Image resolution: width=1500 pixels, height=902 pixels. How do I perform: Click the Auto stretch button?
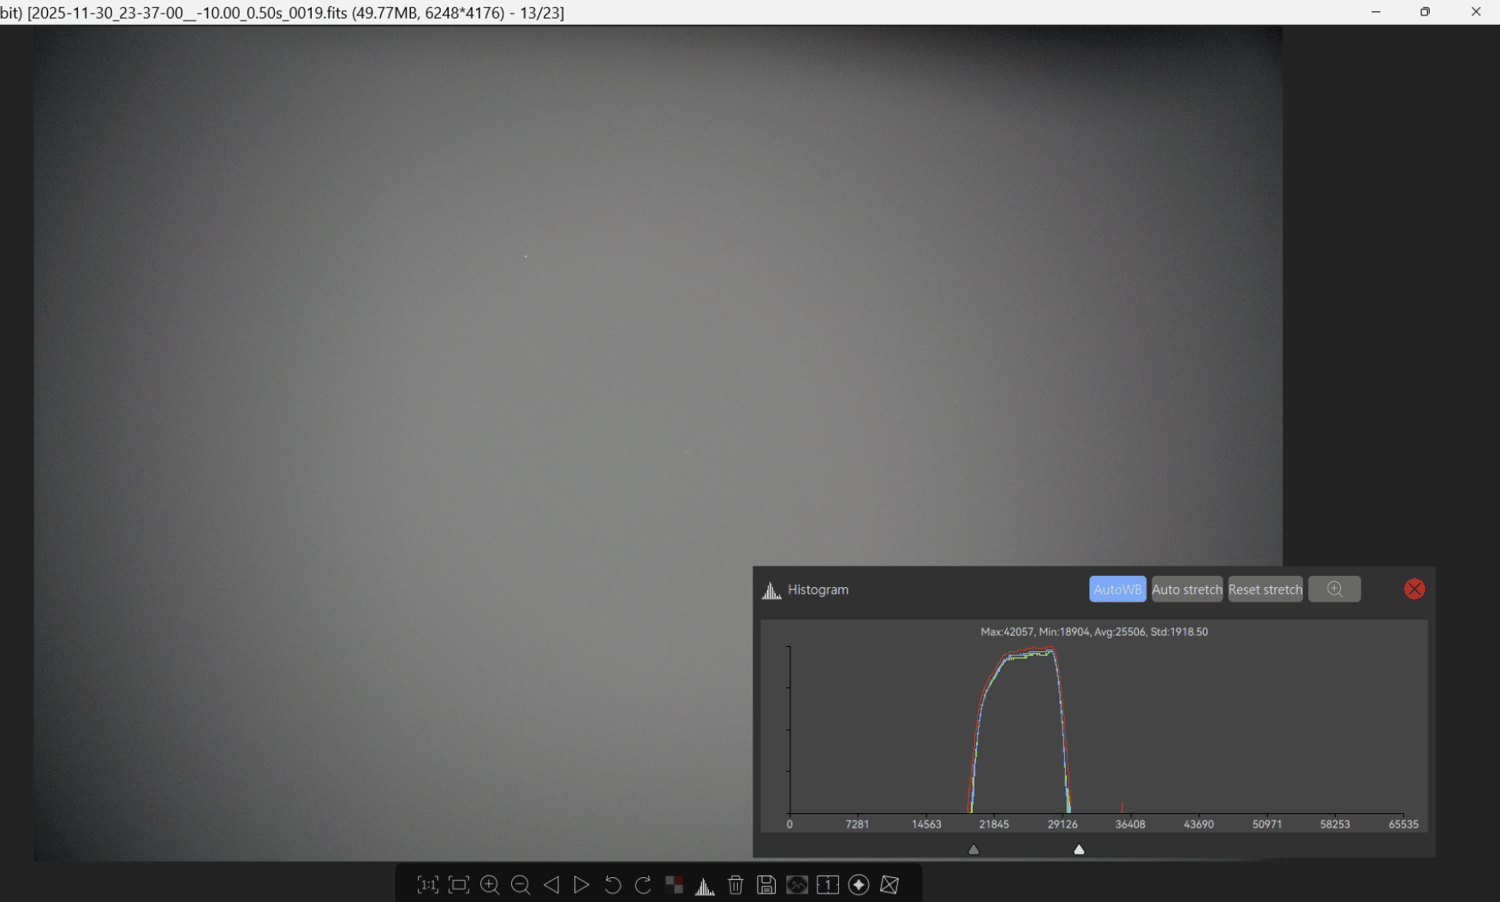pyautogui.click(x=1187, y=589)
